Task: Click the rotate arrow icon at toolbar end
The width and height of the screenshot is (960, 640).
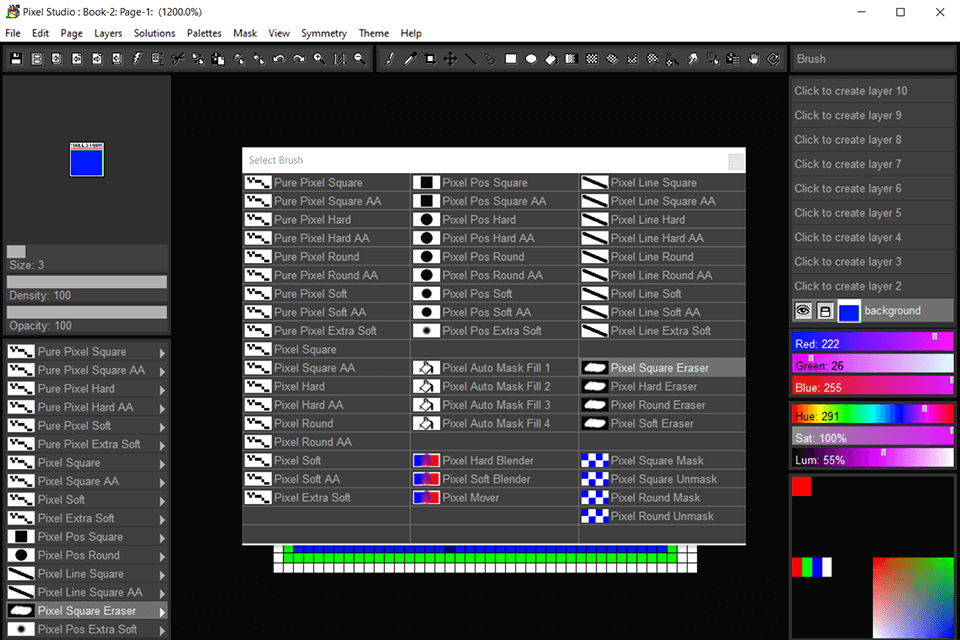Action: click(773, 59)
